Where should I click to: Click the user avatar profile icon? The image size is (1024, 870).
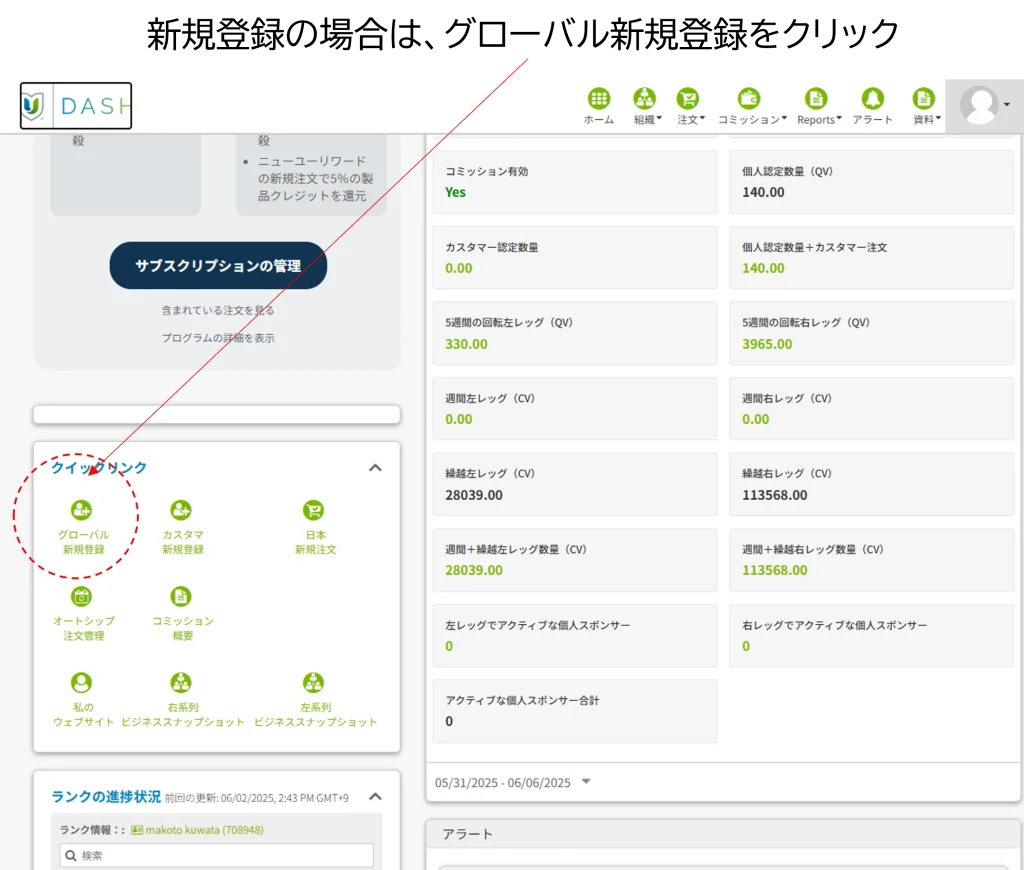979,105
